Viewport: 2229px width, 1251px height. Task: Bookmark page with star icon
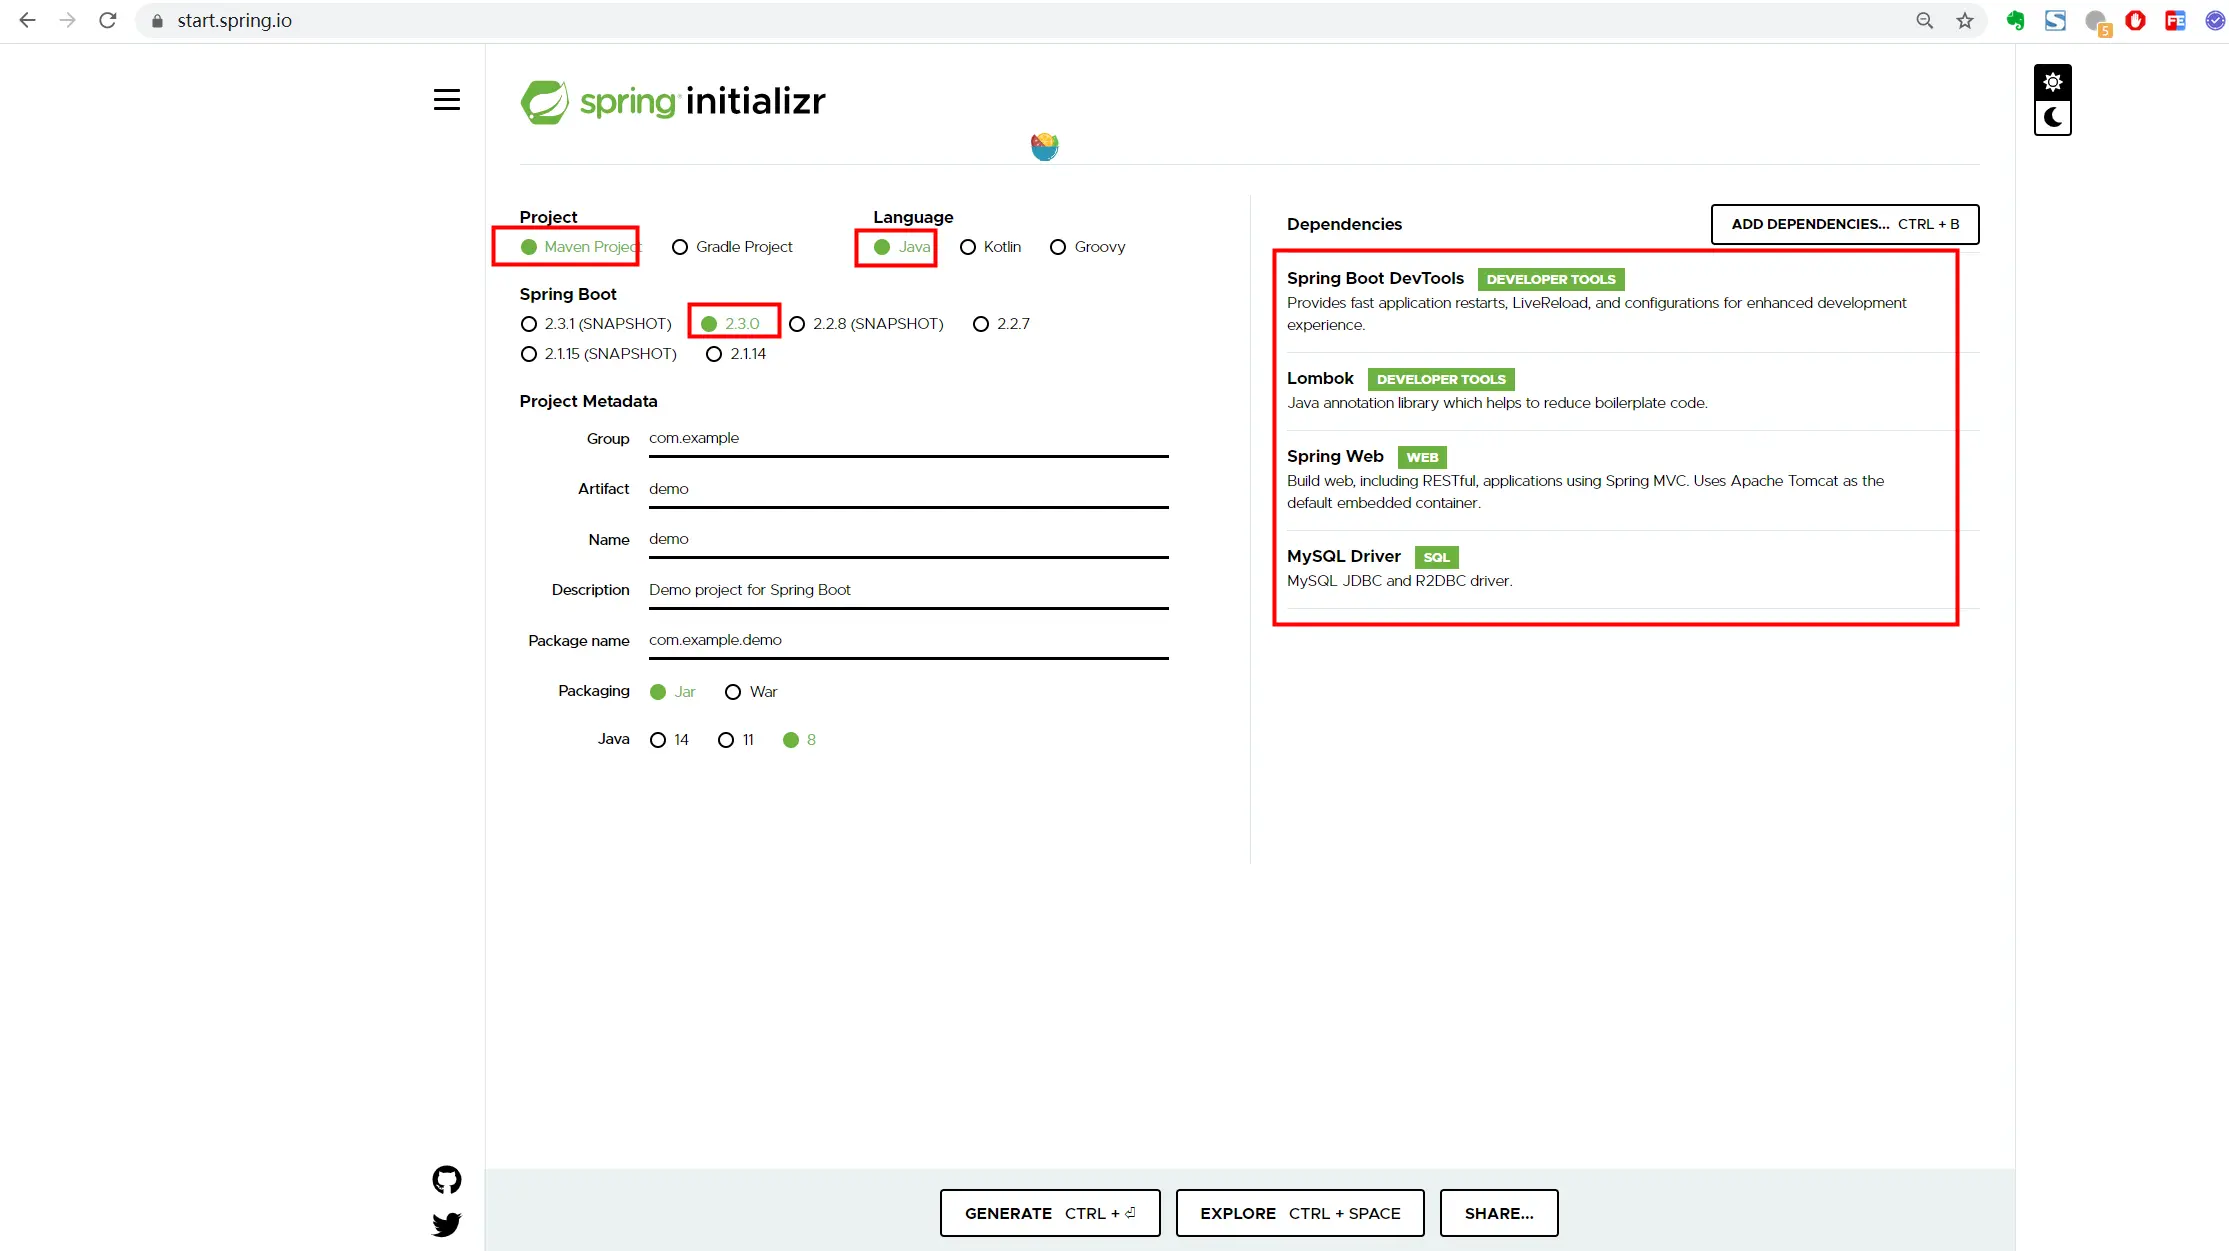click(x=1965, y=20)
